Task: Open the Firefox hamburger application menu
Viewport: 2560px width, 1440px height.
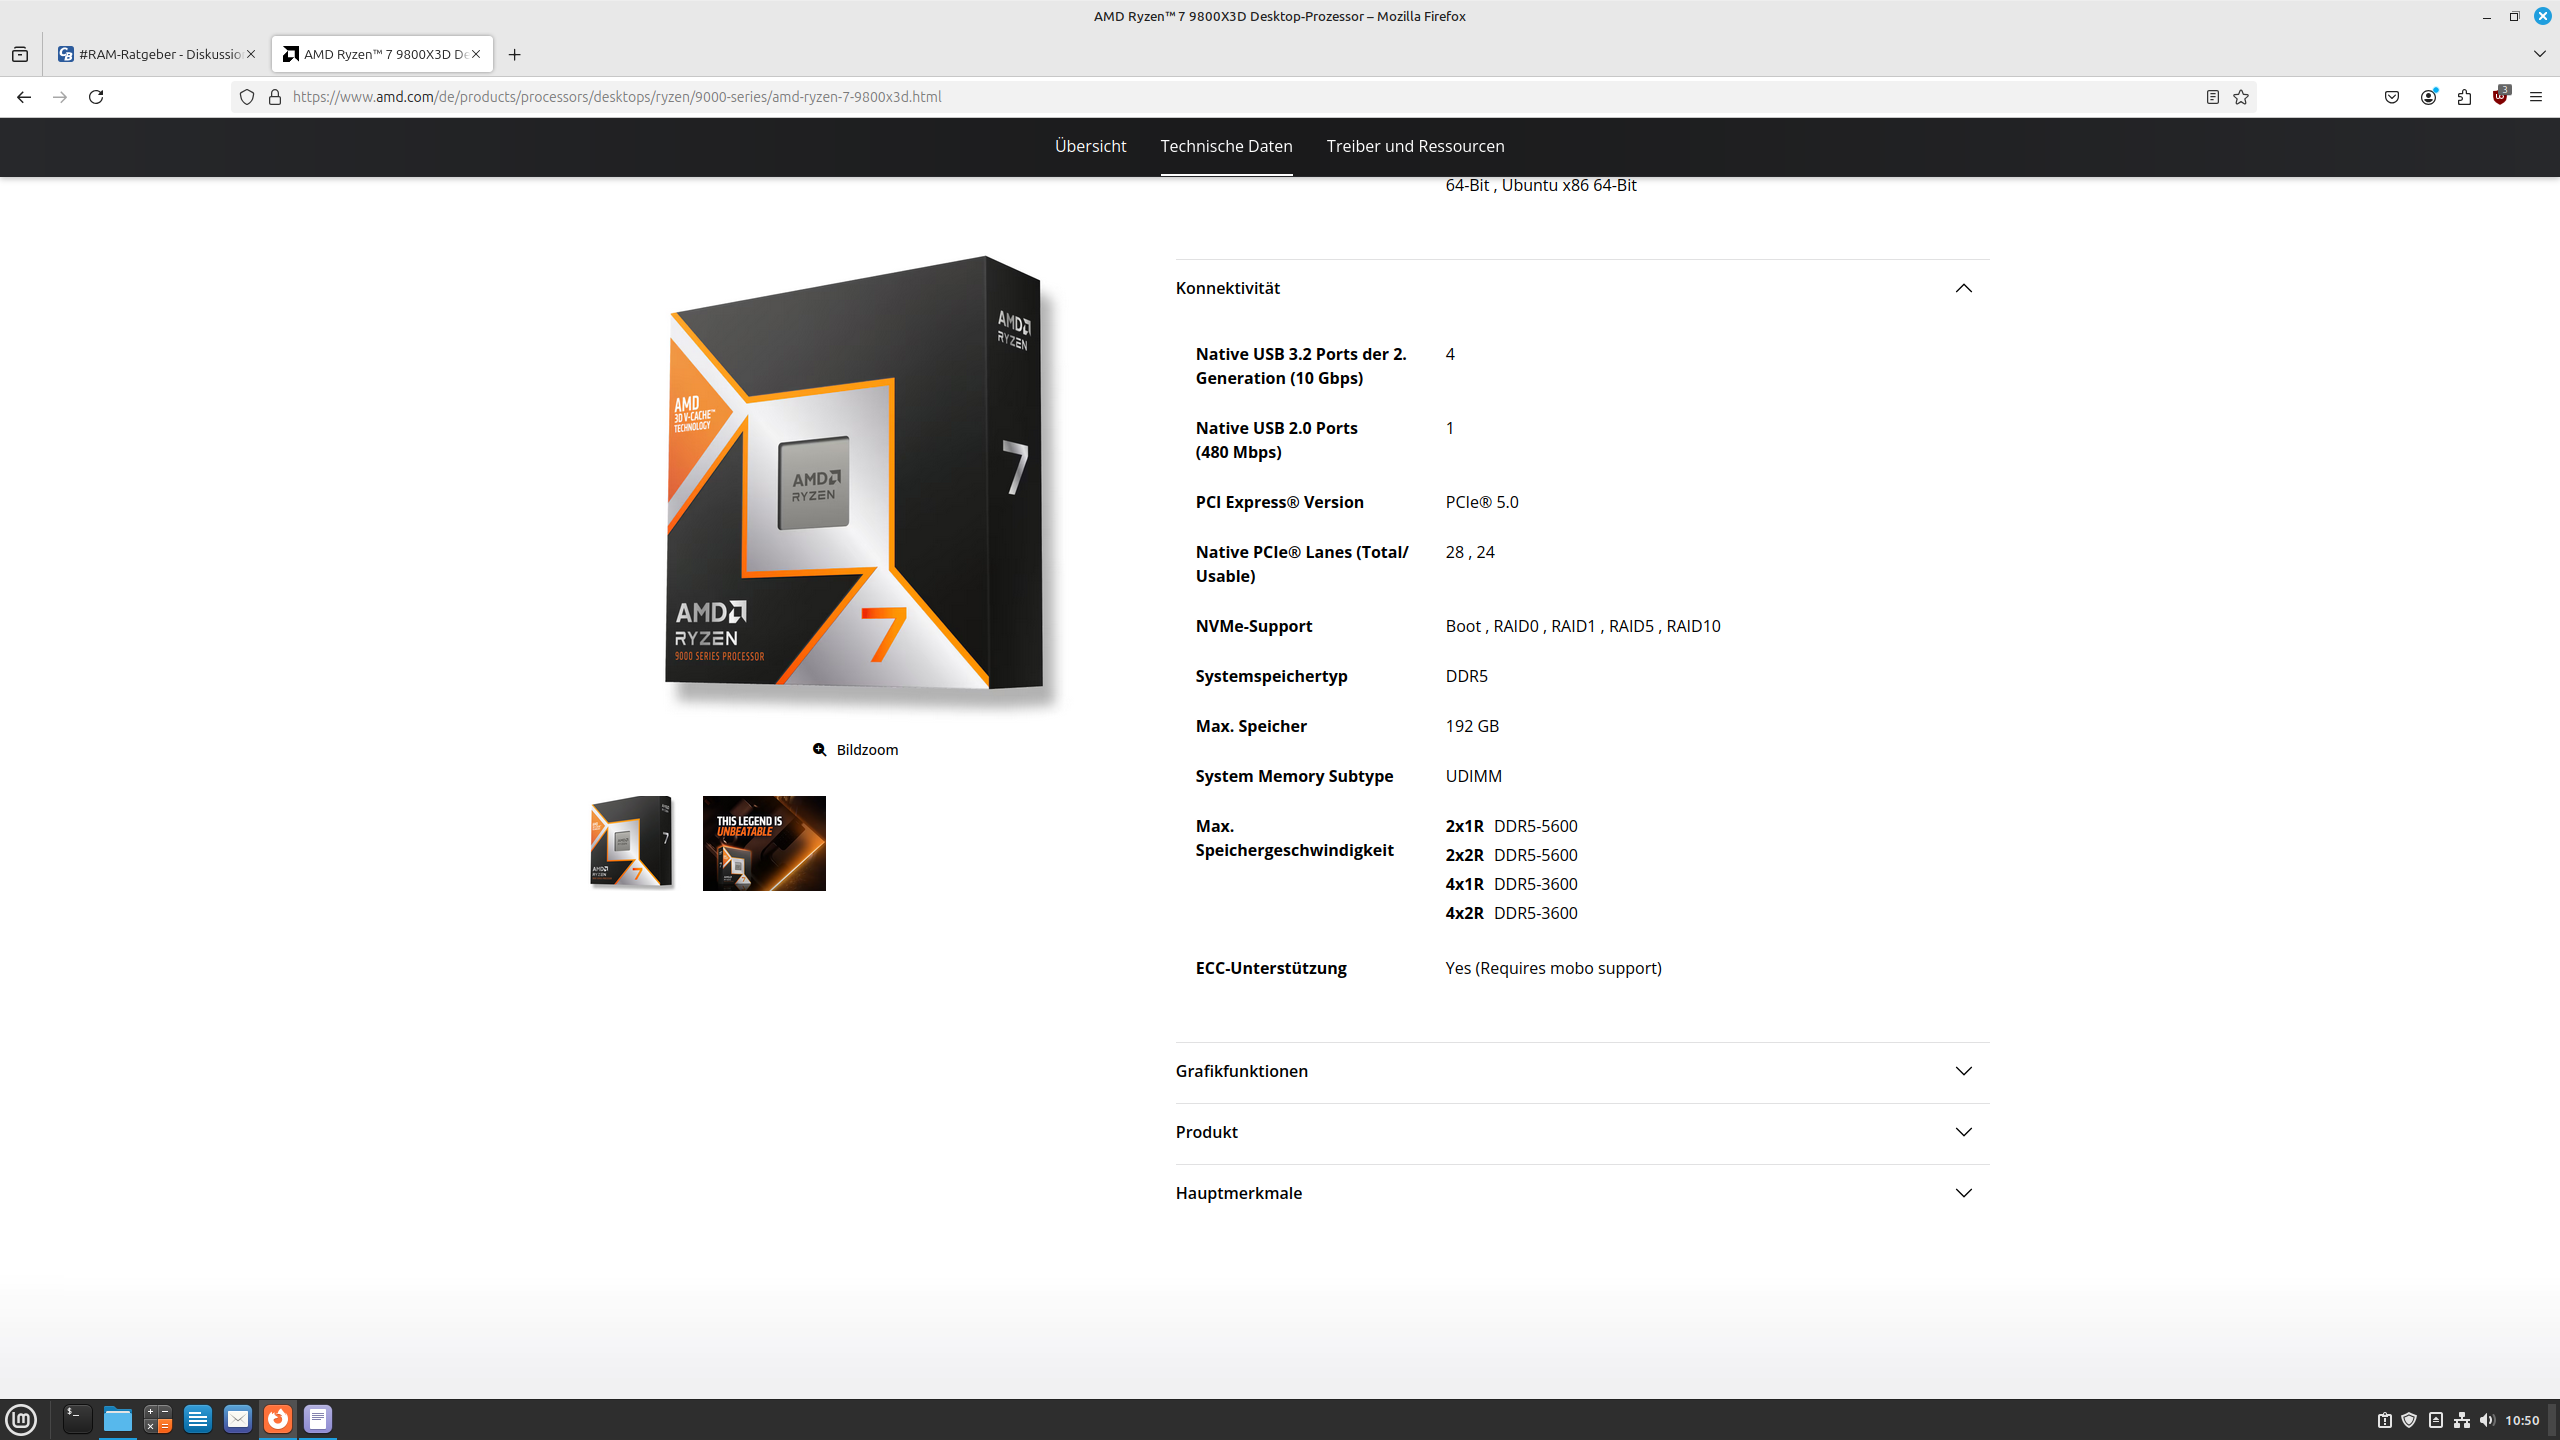Action: tap(2536, 97)
